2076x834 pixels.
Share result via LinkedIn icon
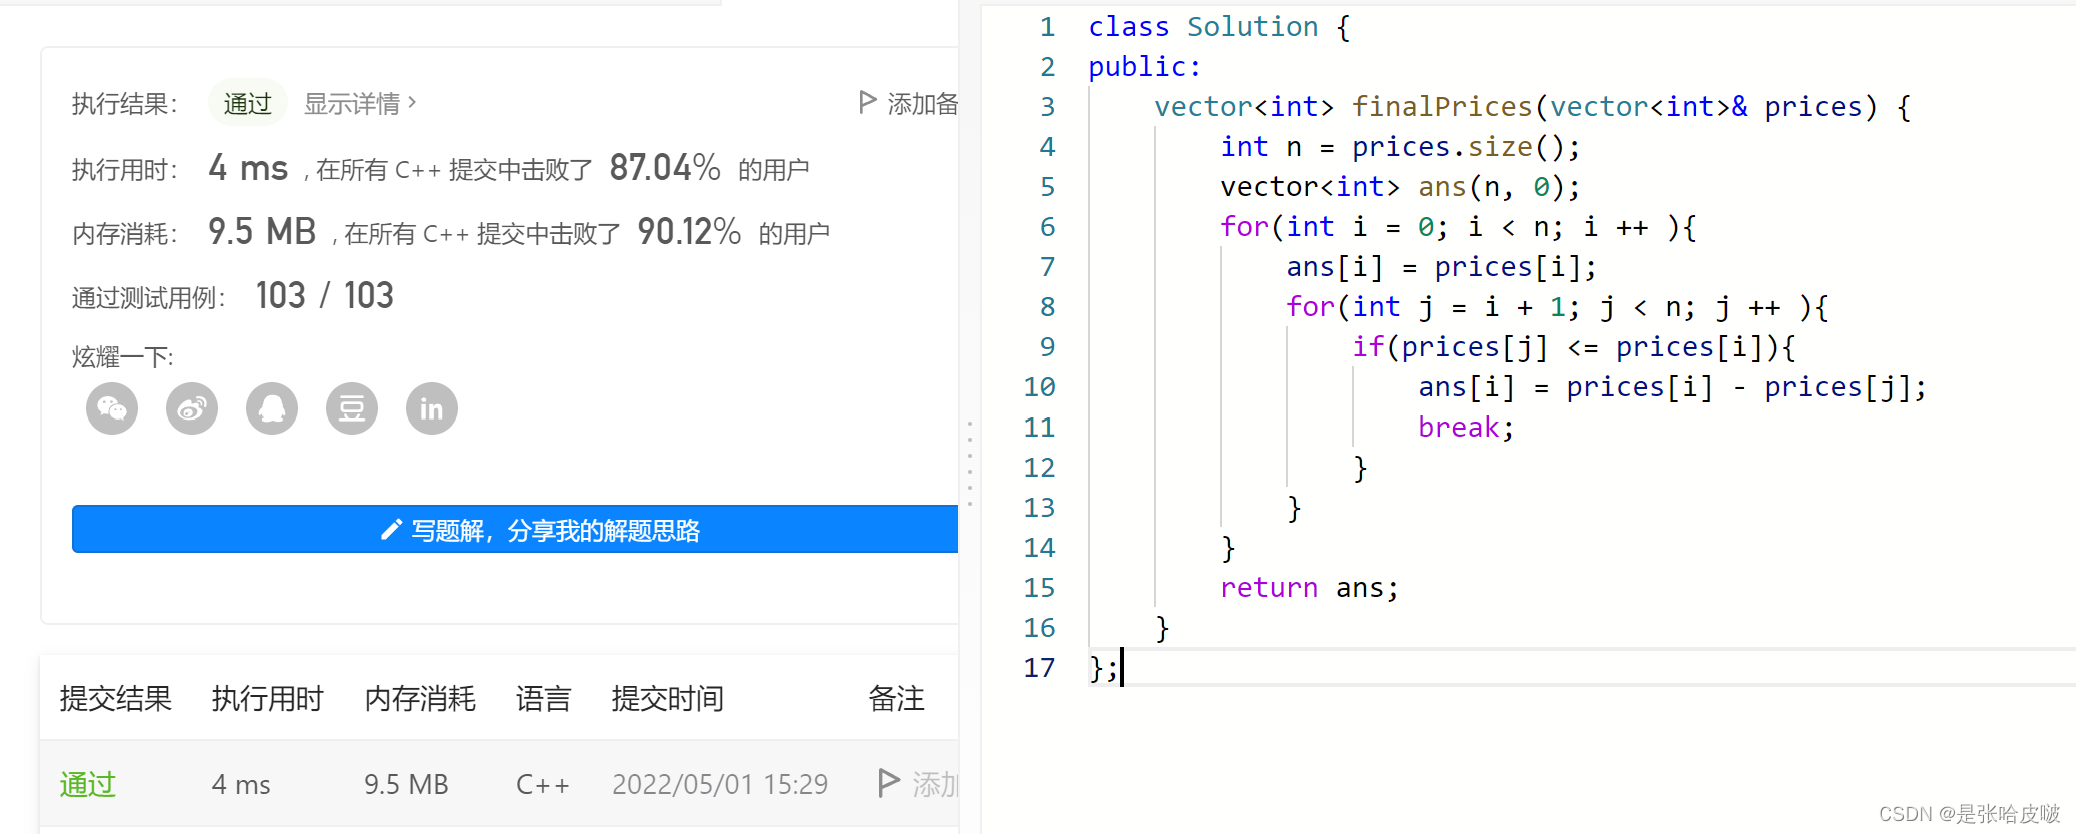click(x=432, y=409)
